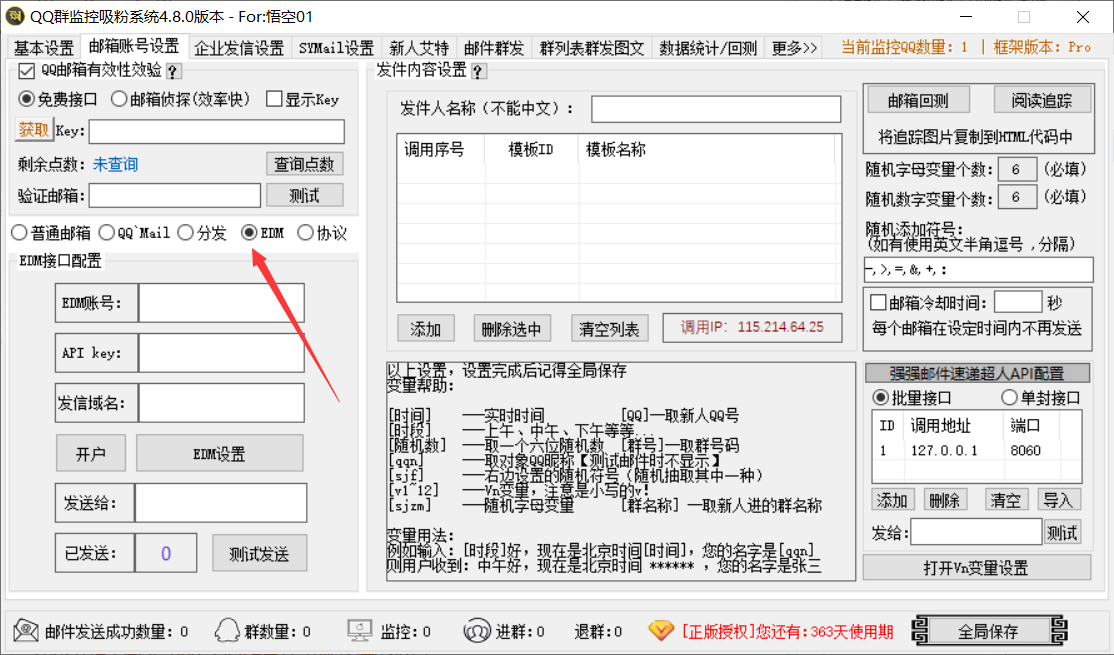Viewport: 1114px width, 655px height.
Task: Click the envelope icon for 邮件发送成功数量
Action: click(x=26, y=630)
